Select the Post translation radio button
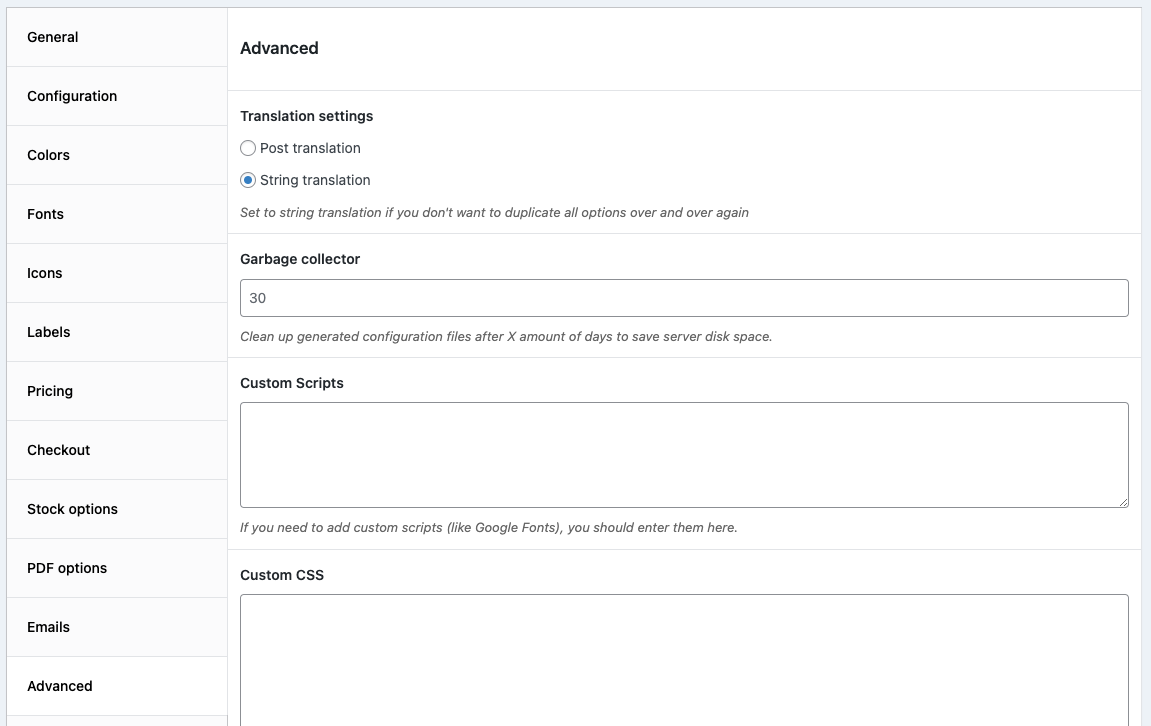 point(248,148)
